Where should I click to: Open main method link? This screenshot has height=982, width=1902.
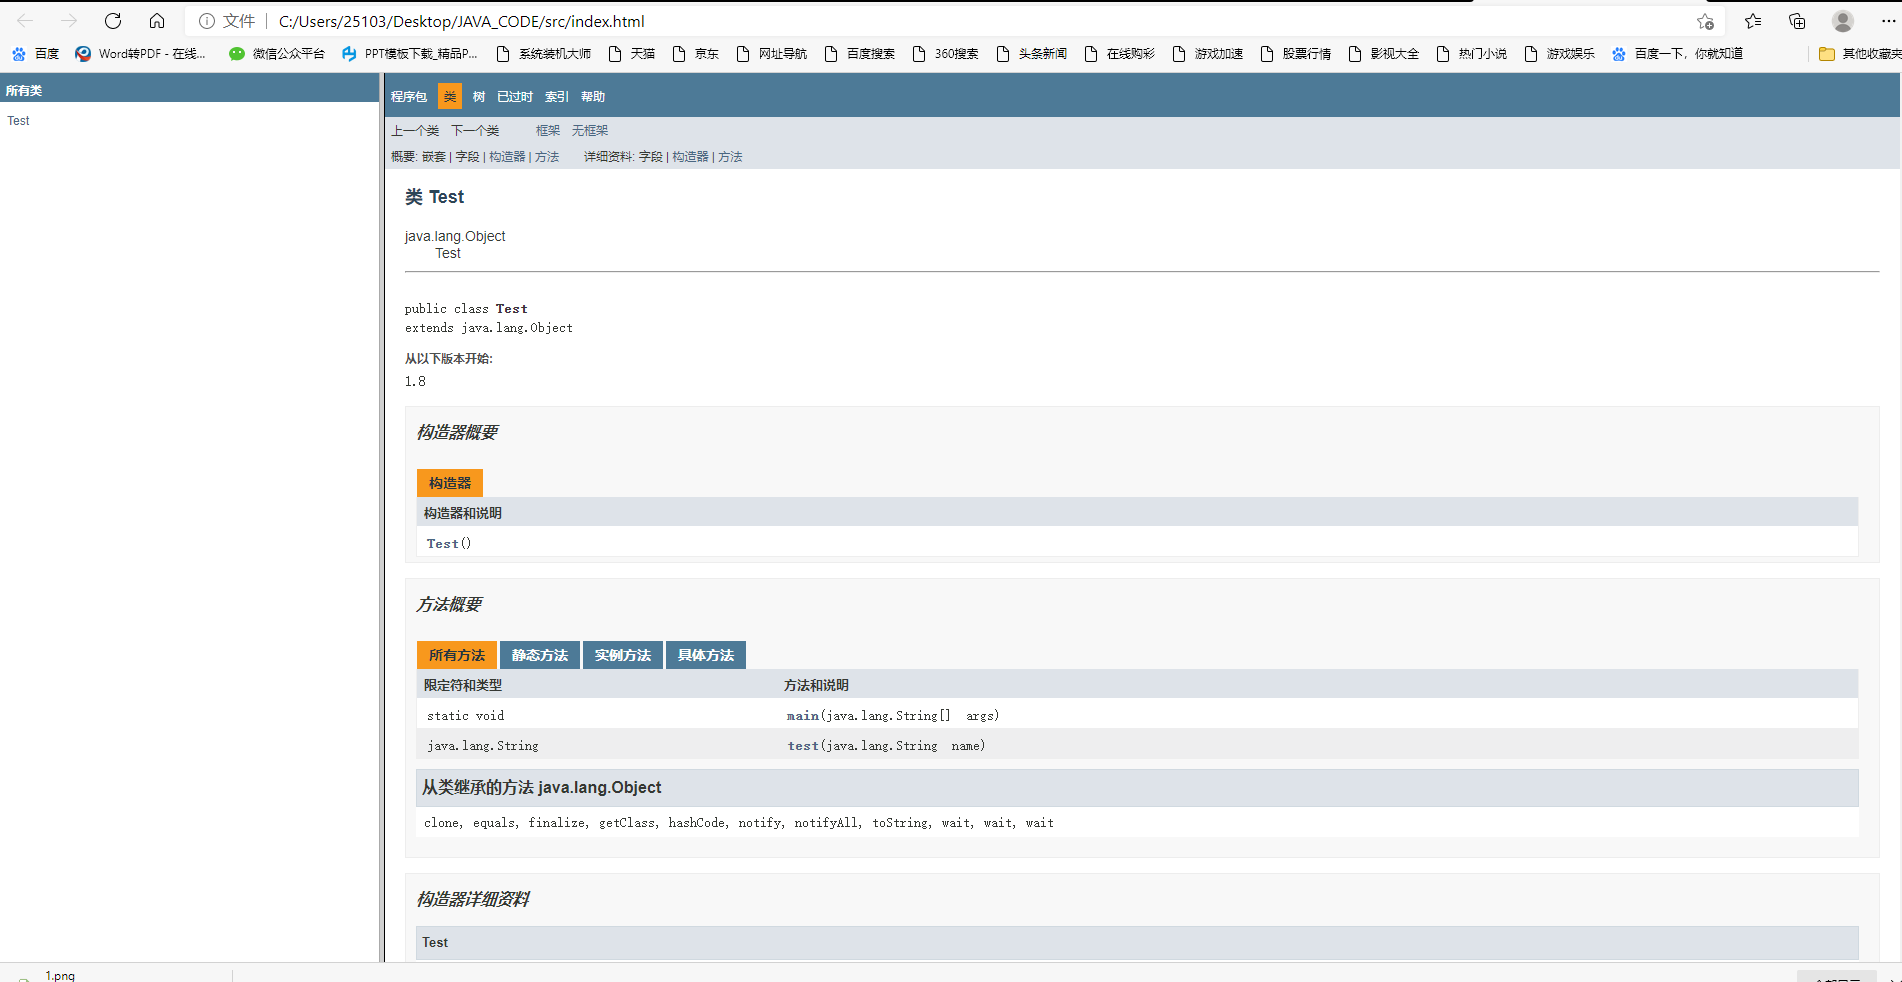pos(803,716)
